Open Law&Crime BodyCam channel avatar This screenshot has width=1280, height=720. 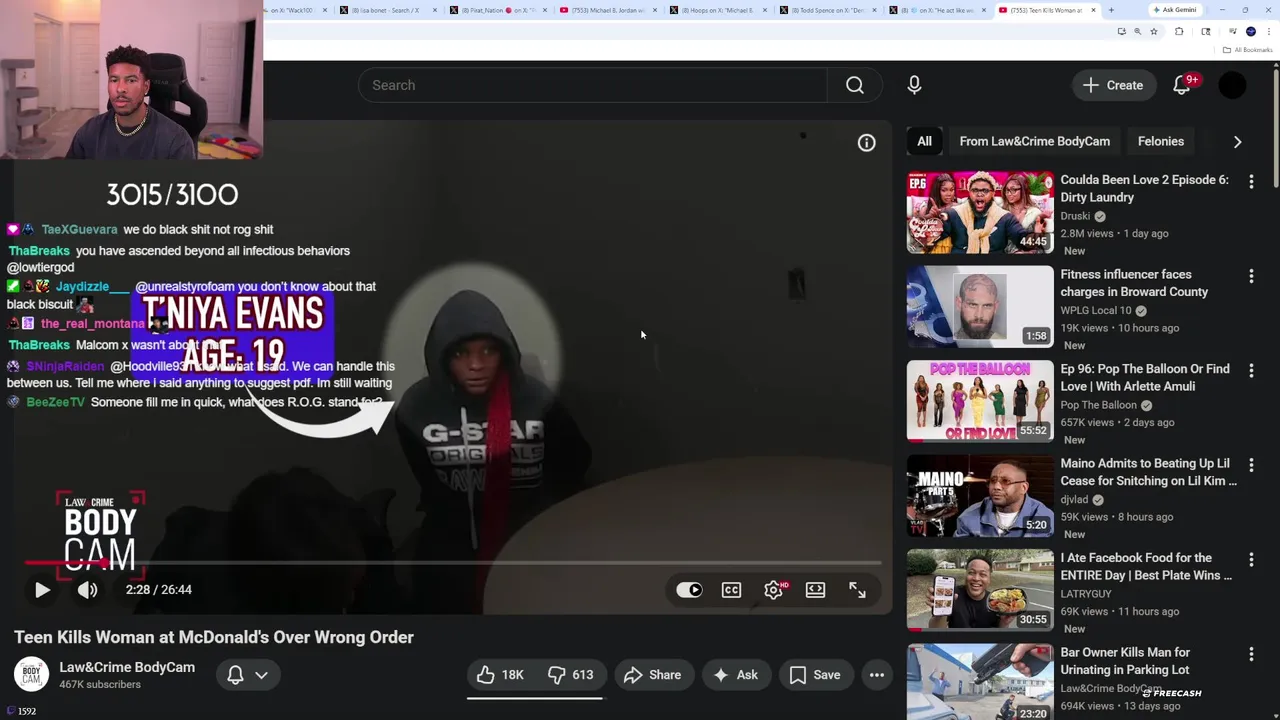pyautogui.click(x=31, y=675)
